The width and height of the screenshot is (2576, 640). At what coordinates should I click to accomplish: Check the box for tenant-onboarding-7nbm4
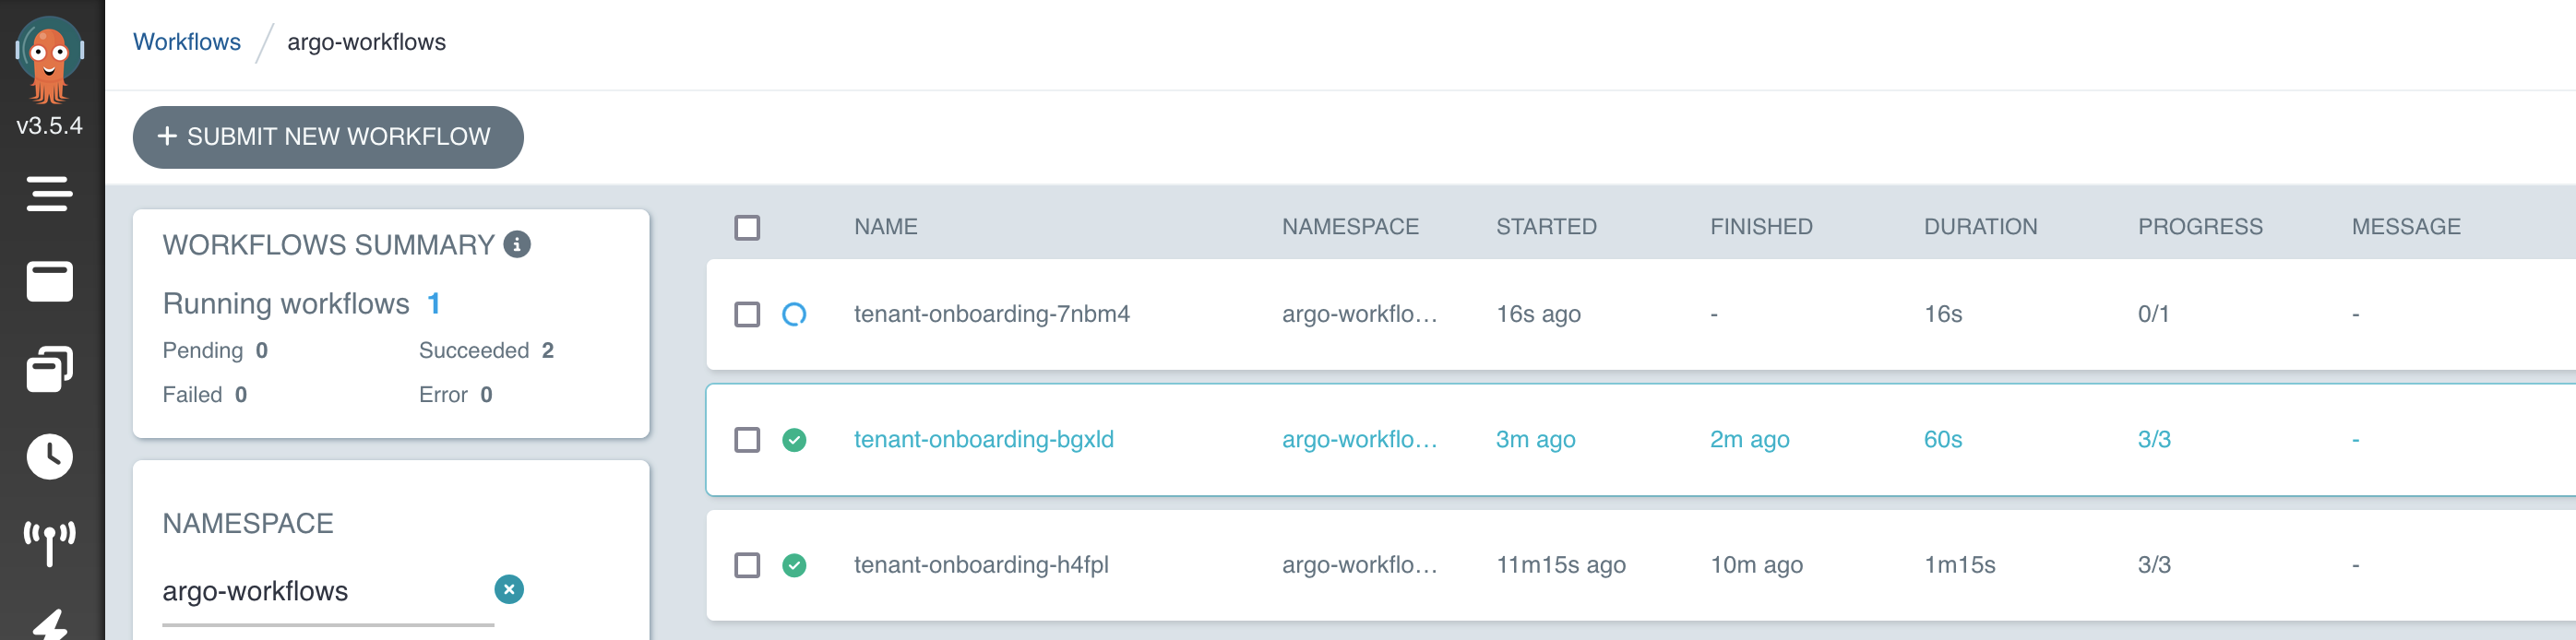747,314
